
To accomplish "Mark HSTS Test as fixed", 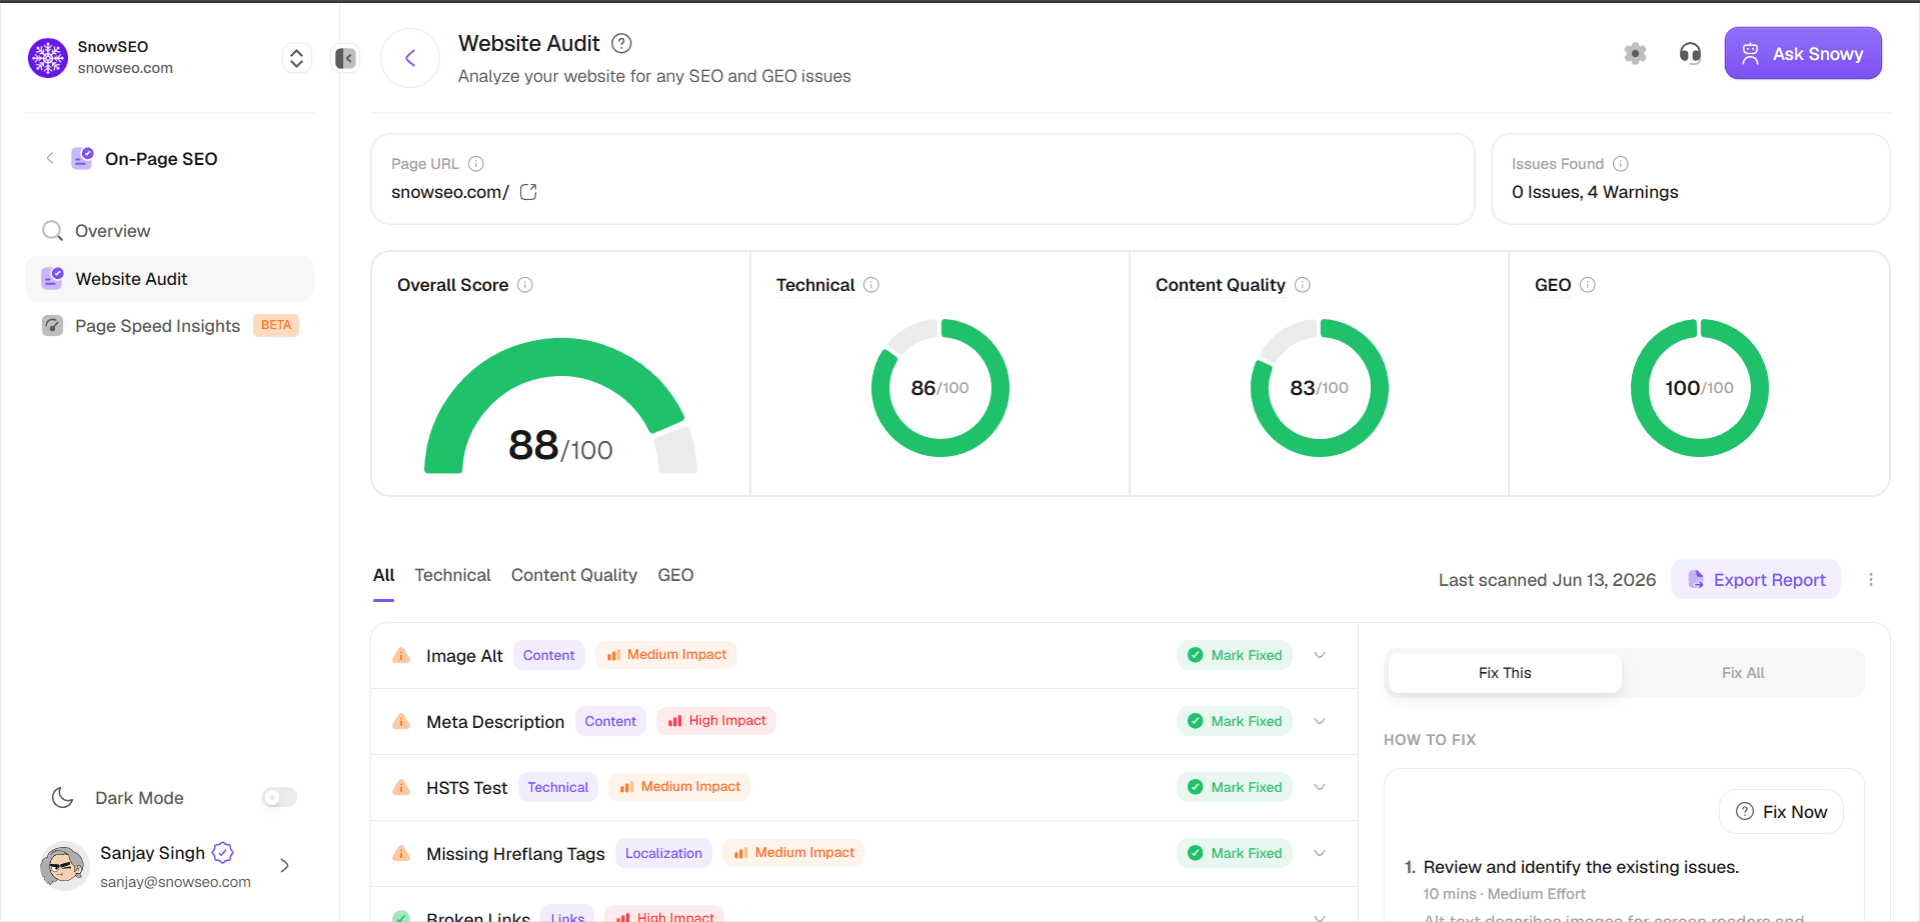I will 1234,788.
